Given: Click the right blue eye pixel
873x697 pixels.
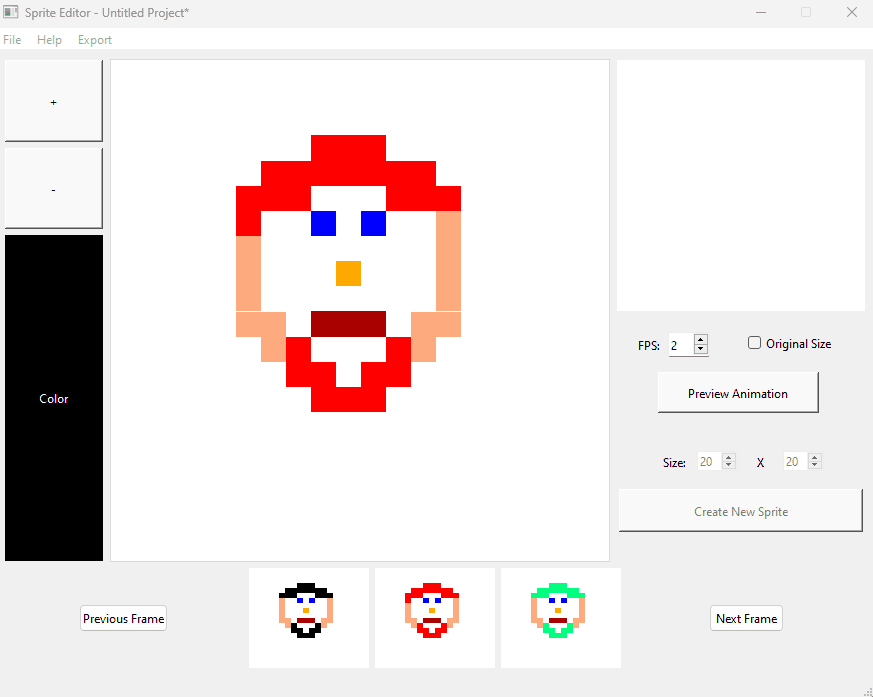Looking at the screenshot, I should point(374,223).
